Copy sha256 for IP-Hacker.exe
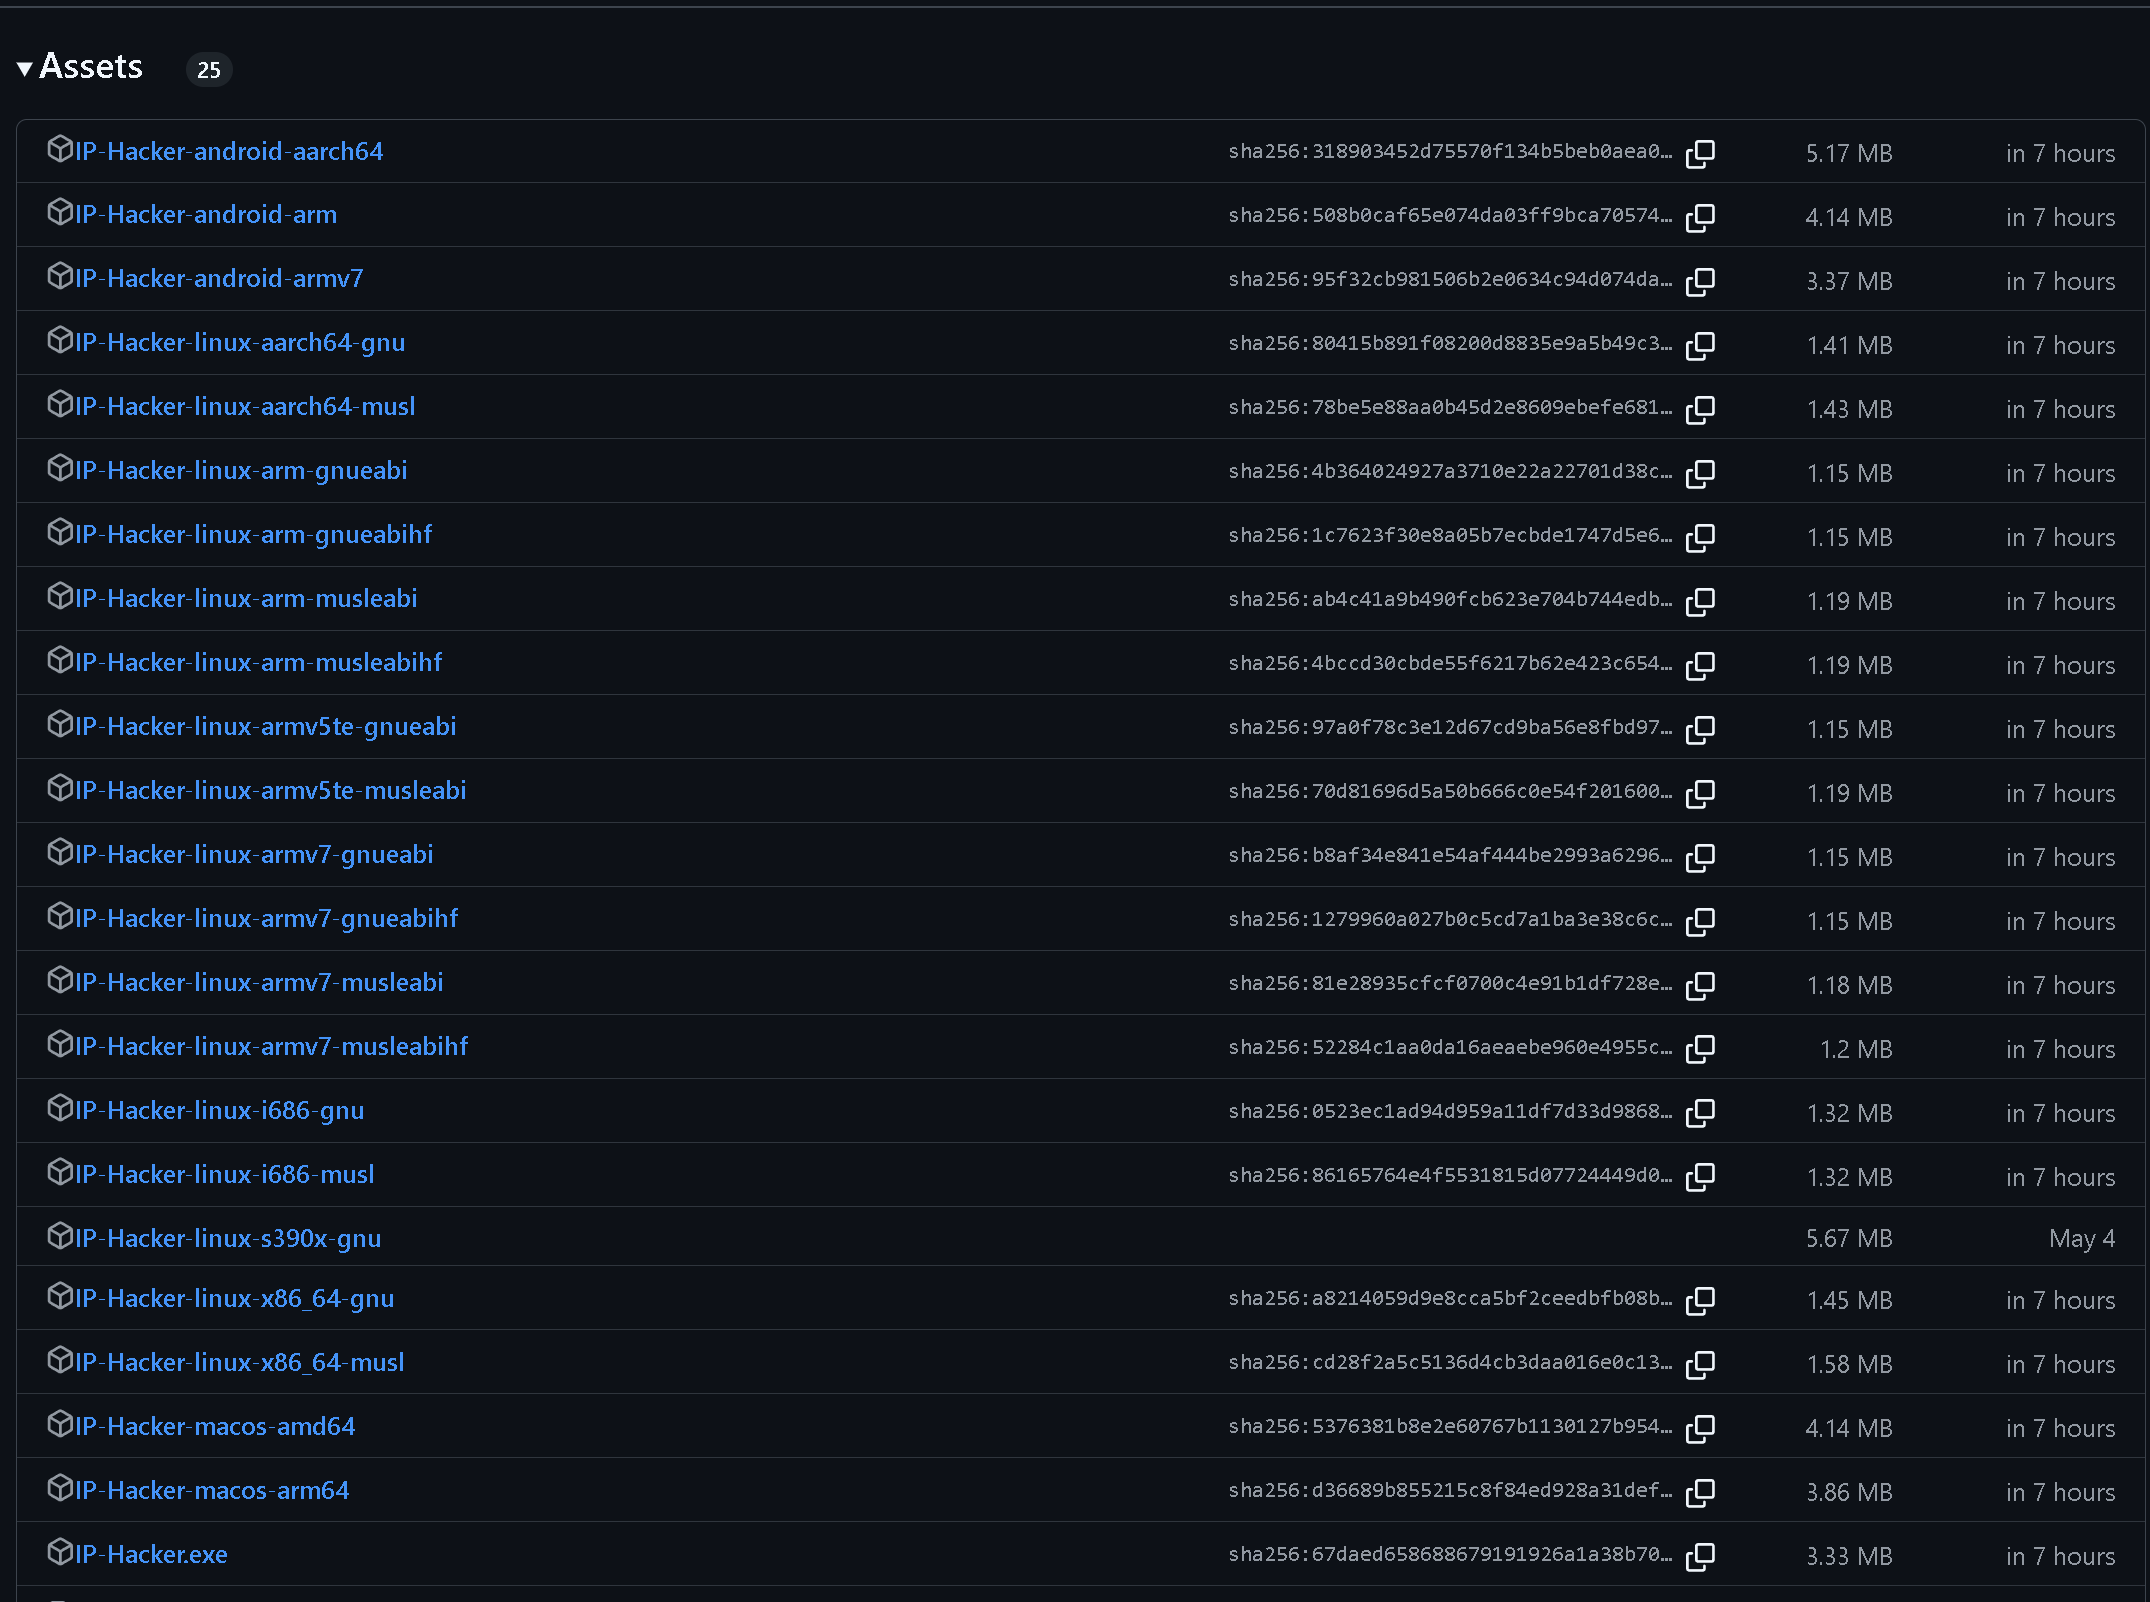This screenshot has width=2150, height=1602. click(1700, 1556)
